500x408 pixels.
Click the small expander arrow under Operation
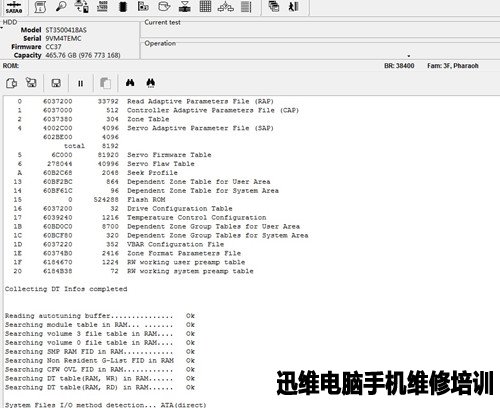click(x=409, y=56)
